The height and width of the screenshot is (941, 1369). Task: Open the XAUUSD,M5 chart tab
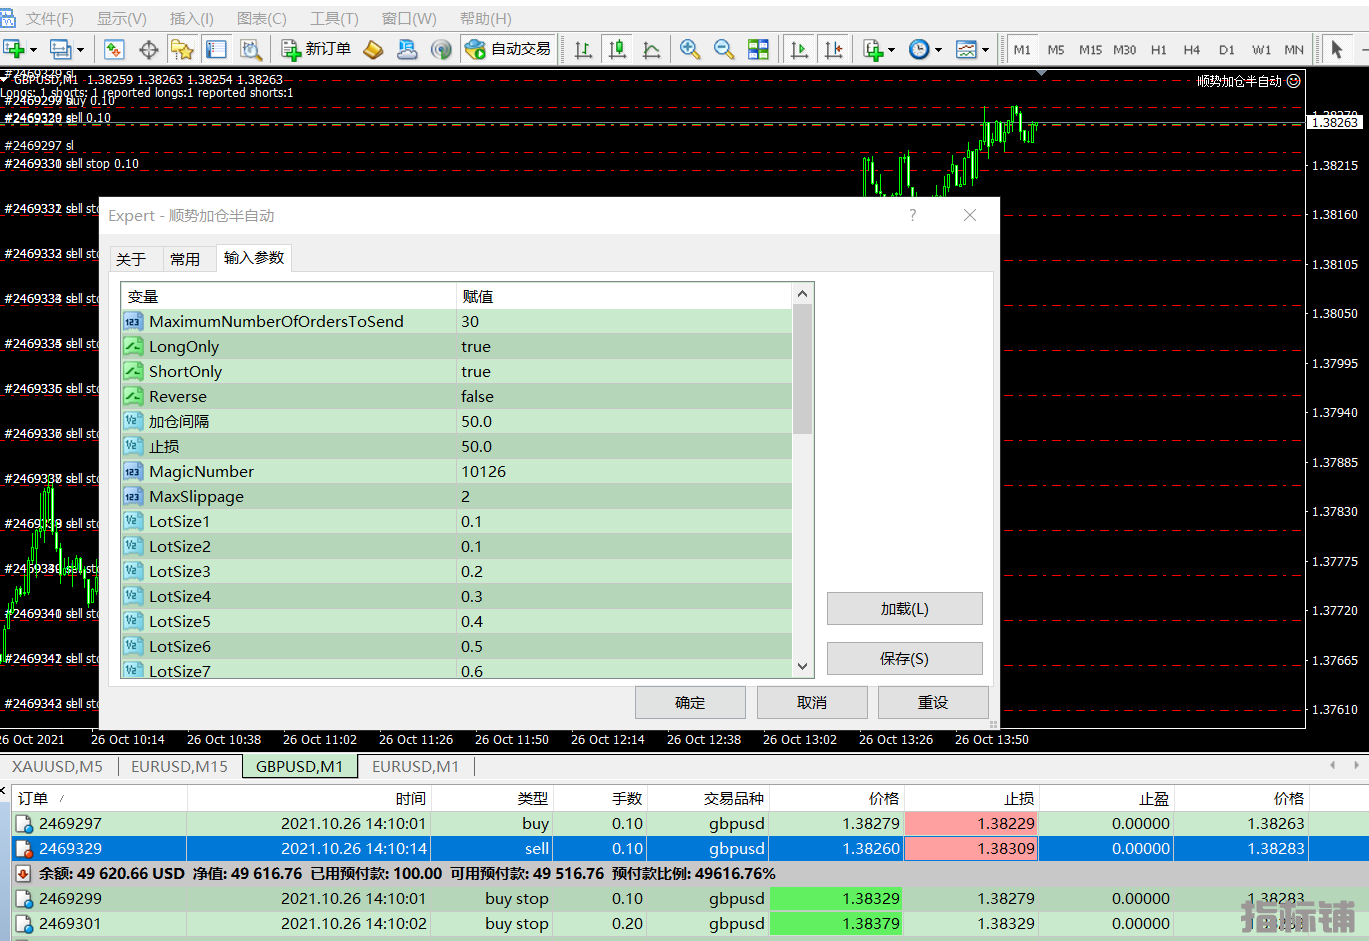pyautogui.click(x=58, y=766)
